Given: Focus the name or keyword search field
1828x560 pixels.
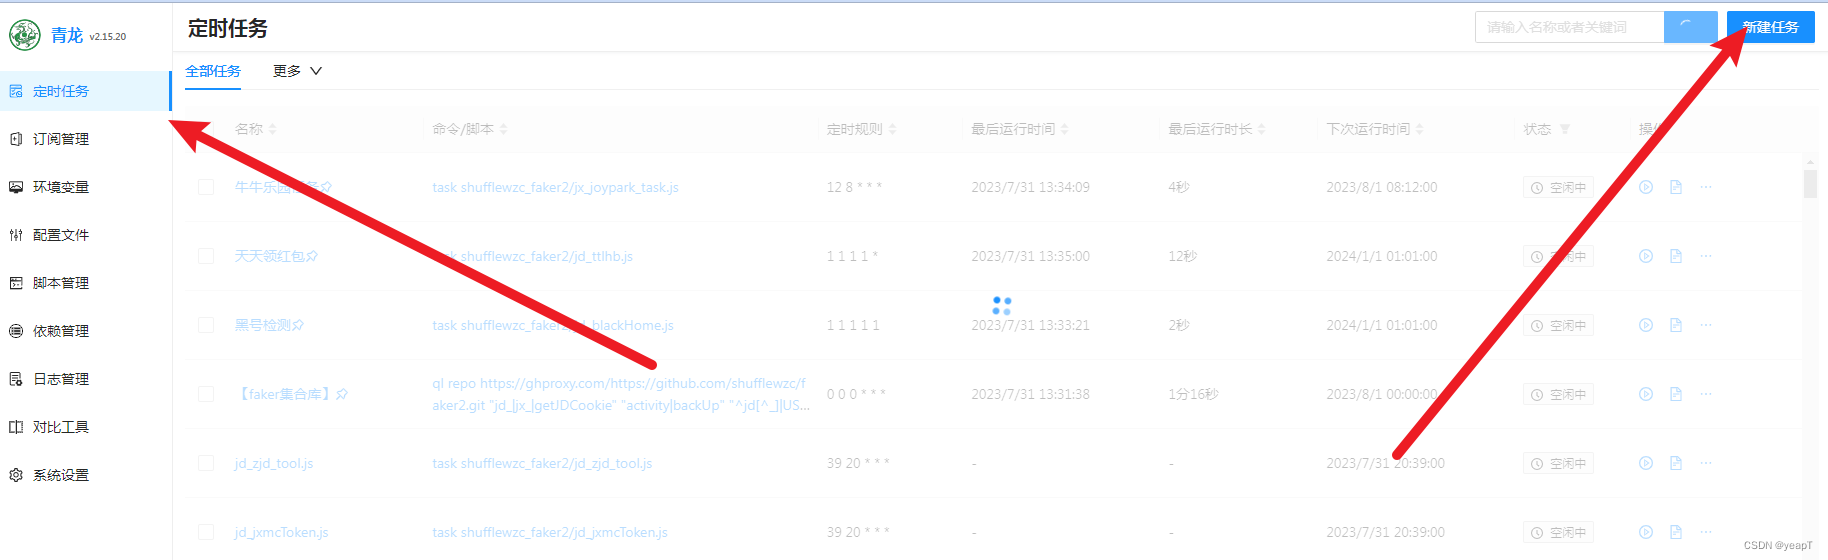Looking at the screenshot, I should point(1569,27).
